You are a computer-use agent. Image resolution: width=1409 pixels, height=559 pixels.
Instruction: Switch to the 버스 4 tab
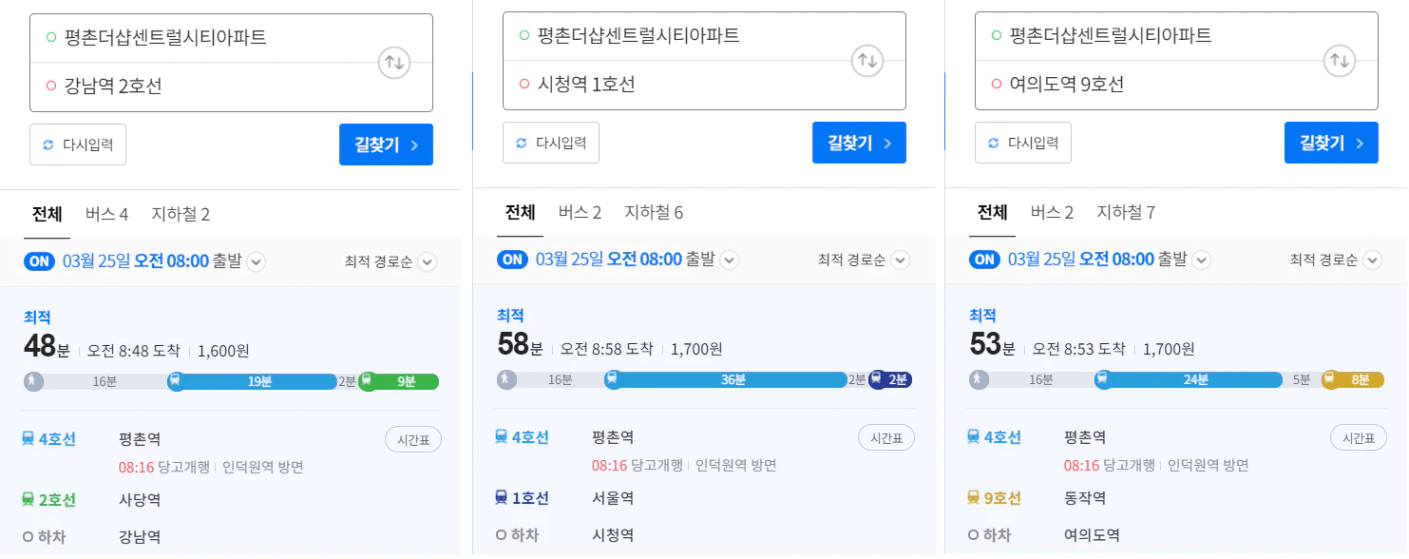(x=107, y=214)
